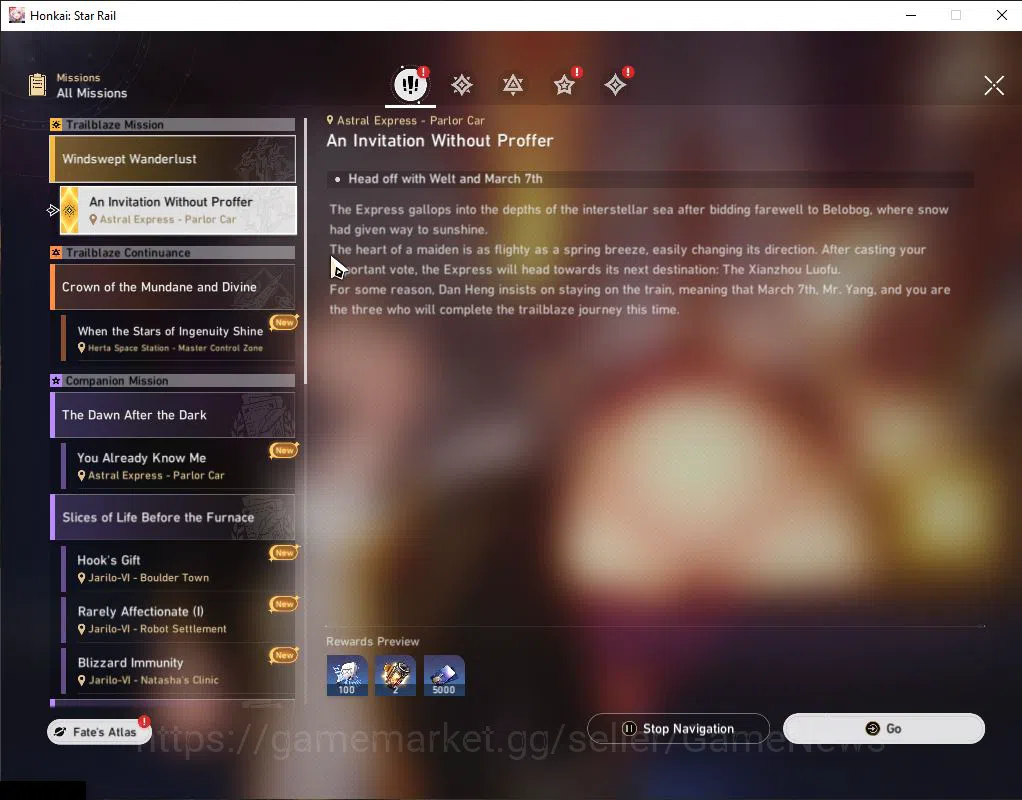
Task: Select the All Missions category tab icon
Action: 410,84
